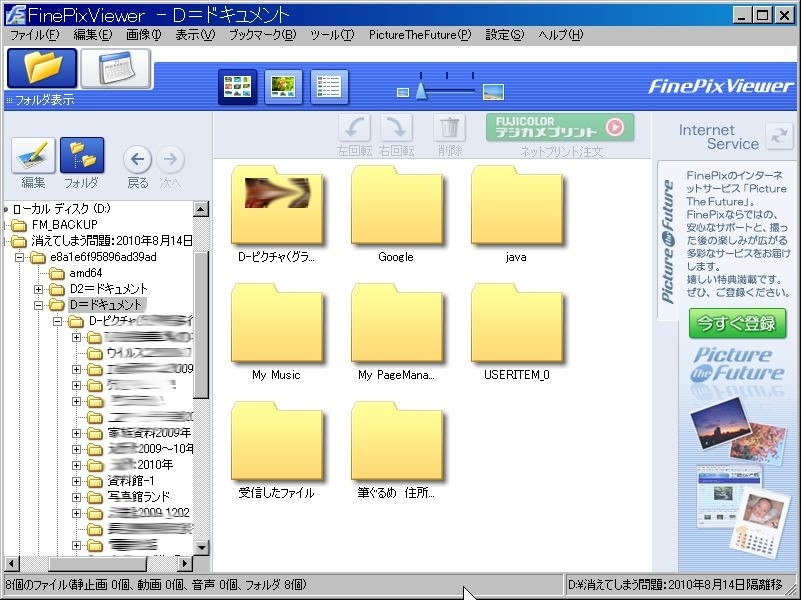Switch to single image preview mode
The width and height of the screenshot is (801, 600).
point(283,88)
